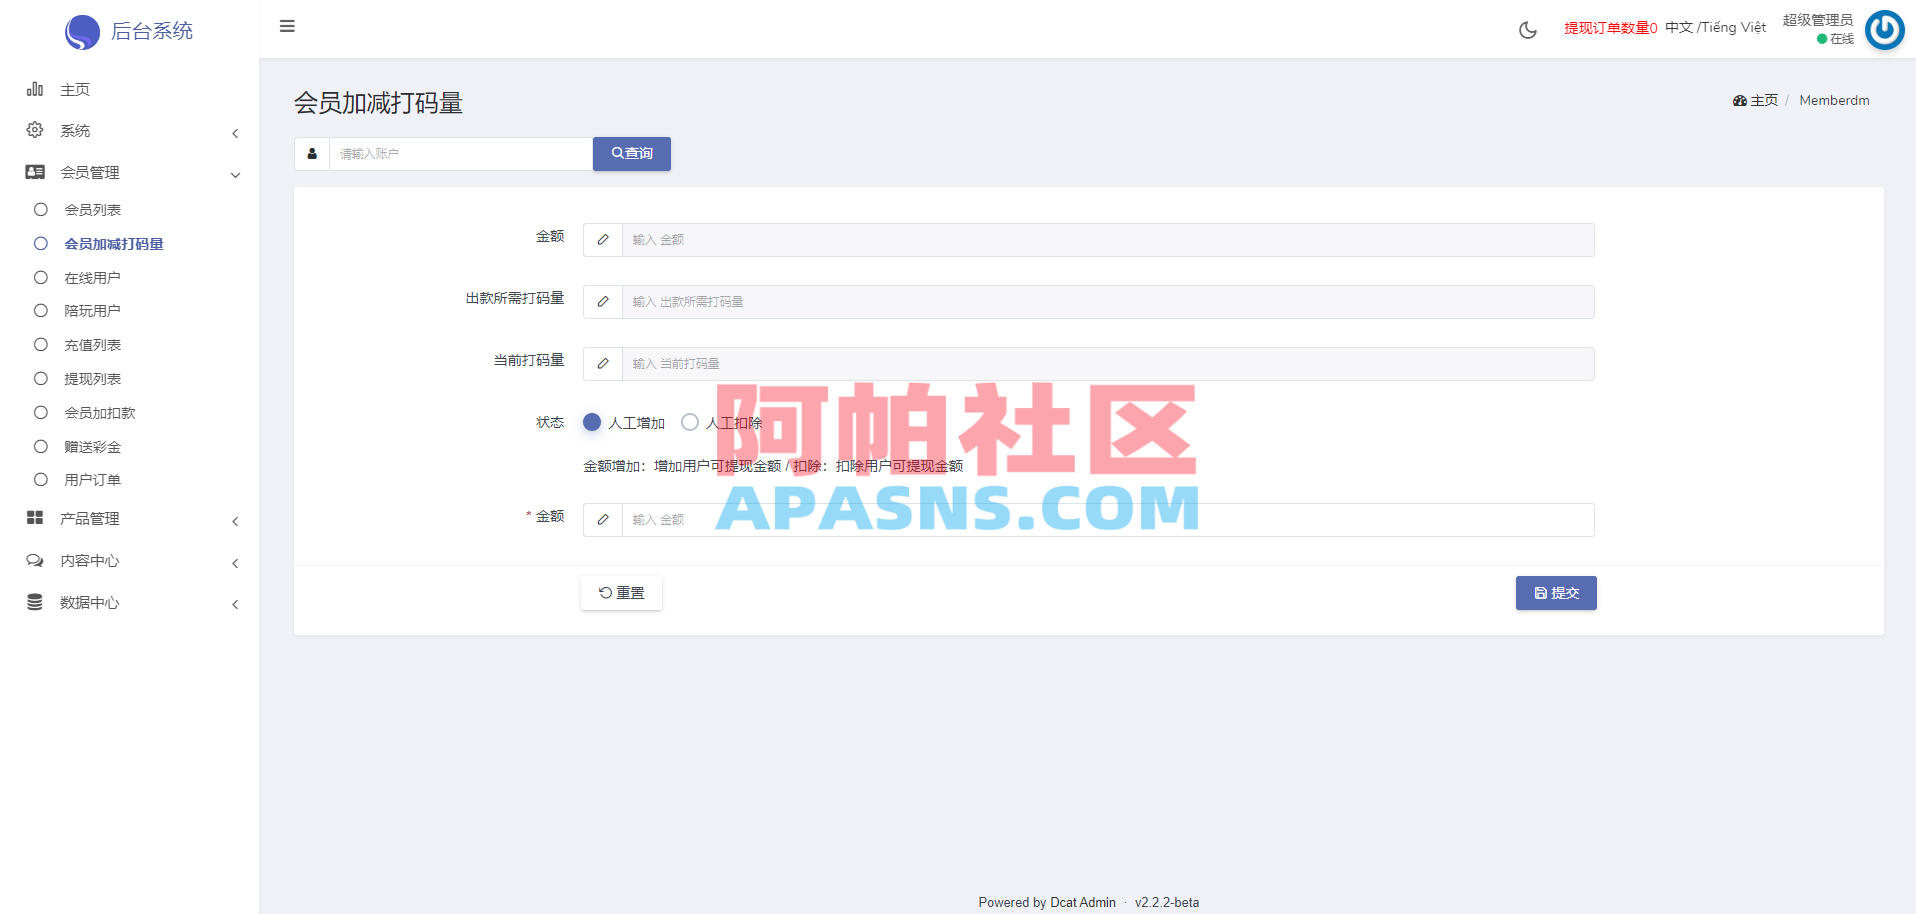Viewport: 1916px width, 914px height.
Task: Click the pencil icon beside 出款所需打码量 field
Action: coord(602,301)
